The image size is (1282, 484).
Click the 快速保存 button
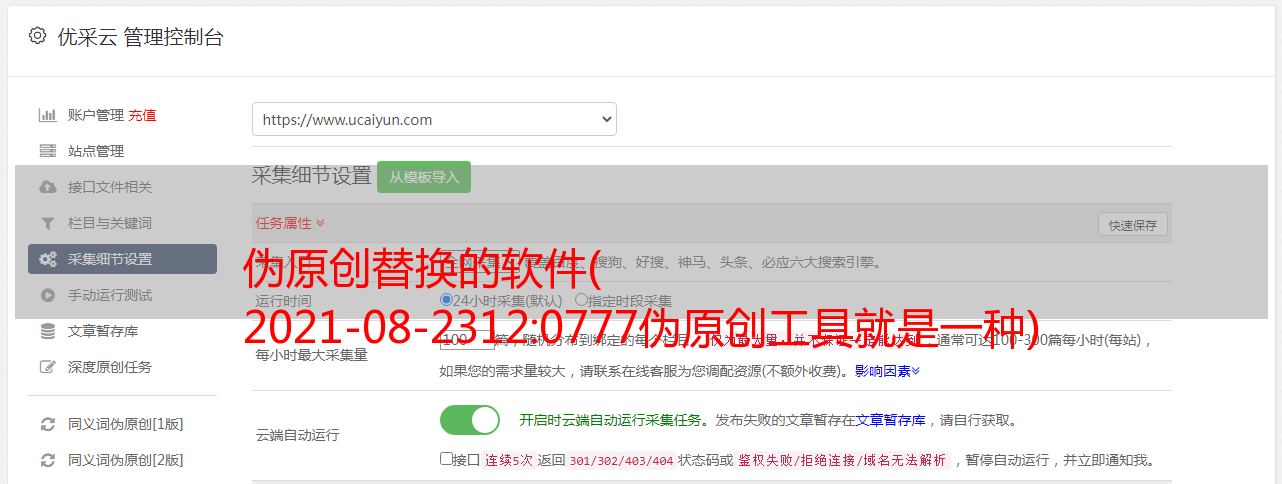(1133, 225)
